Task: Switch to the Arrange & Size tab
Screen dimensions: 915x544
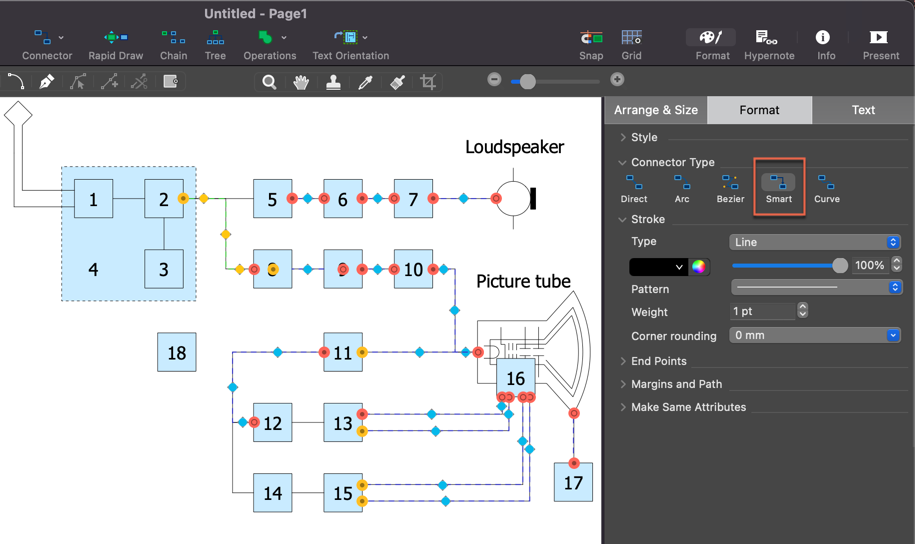Action: click(656, 110)
